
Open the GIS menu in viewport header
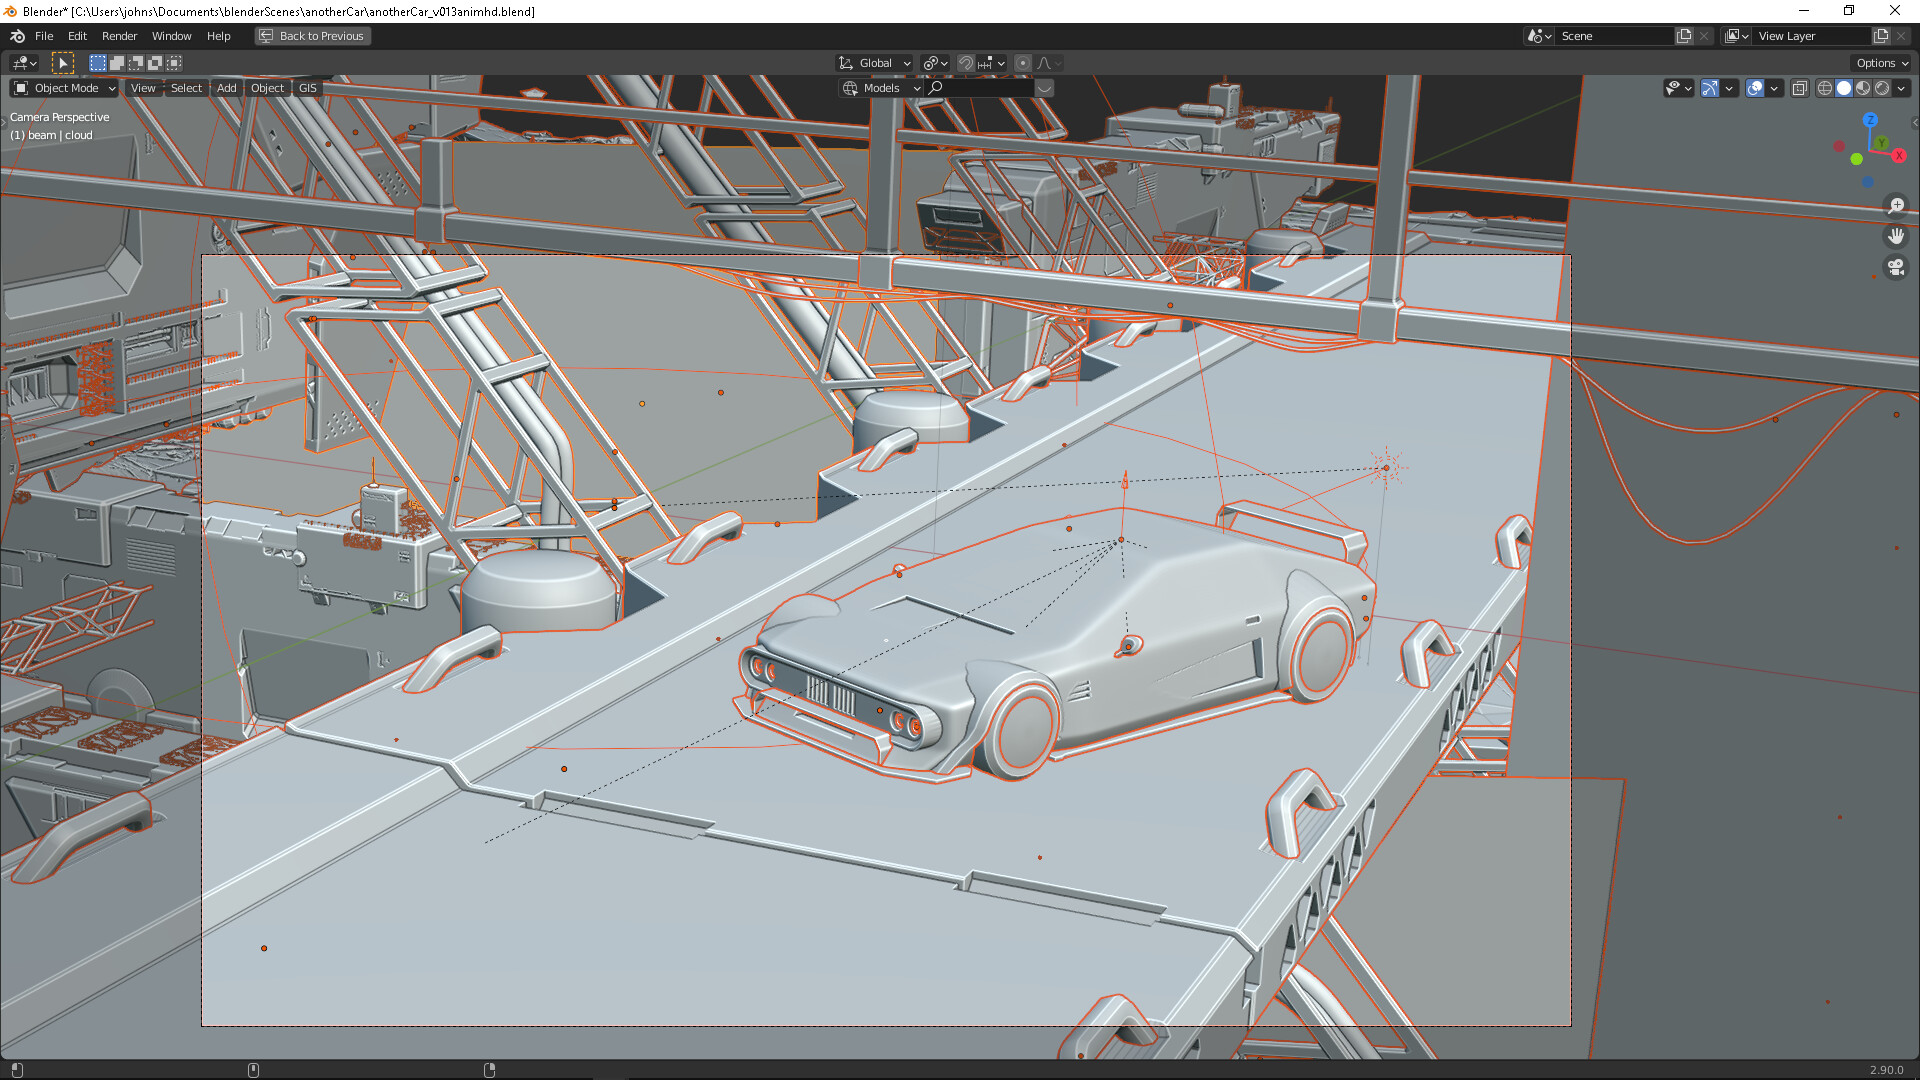coord(307,88)
